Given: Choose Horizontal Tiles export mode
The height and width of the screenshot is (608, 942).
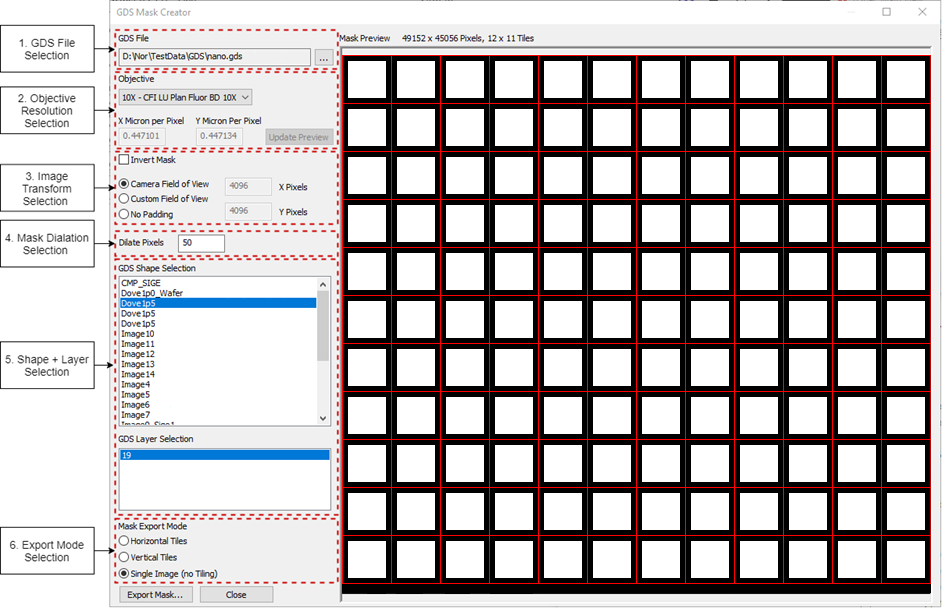Looking at the screenshot, I should [124, 541].
